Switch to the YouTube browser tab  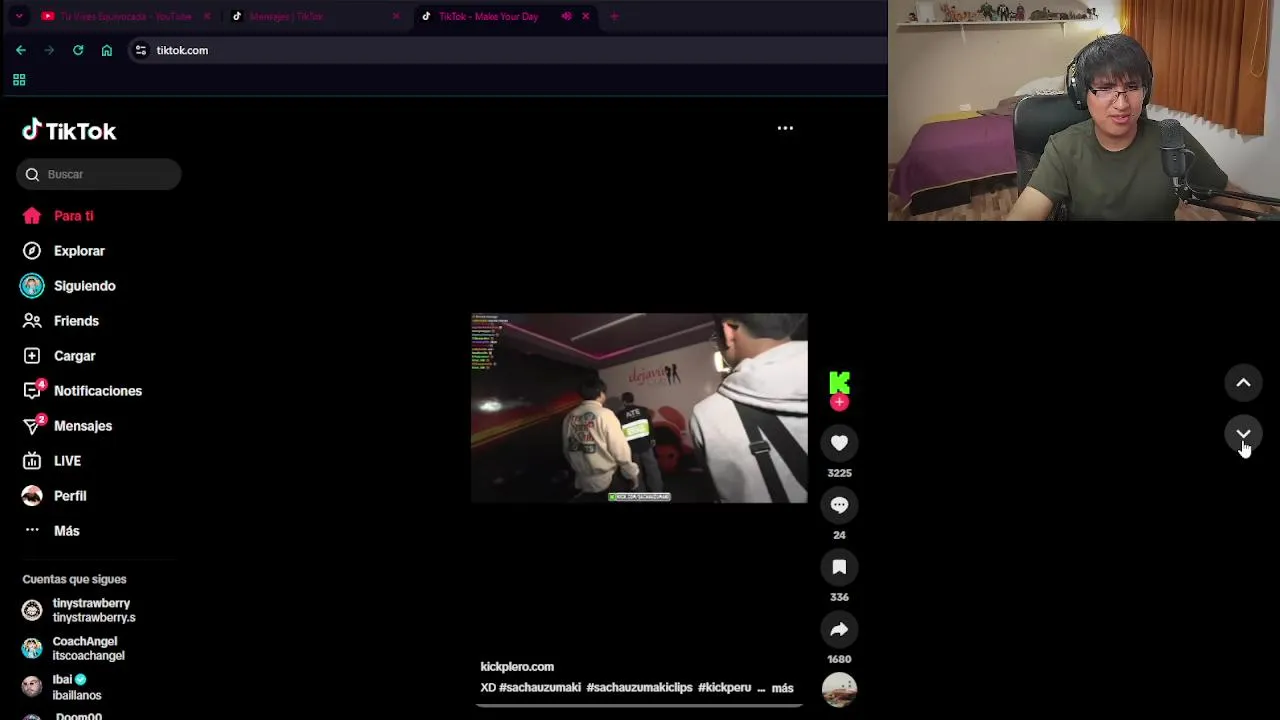click(125, 16)
